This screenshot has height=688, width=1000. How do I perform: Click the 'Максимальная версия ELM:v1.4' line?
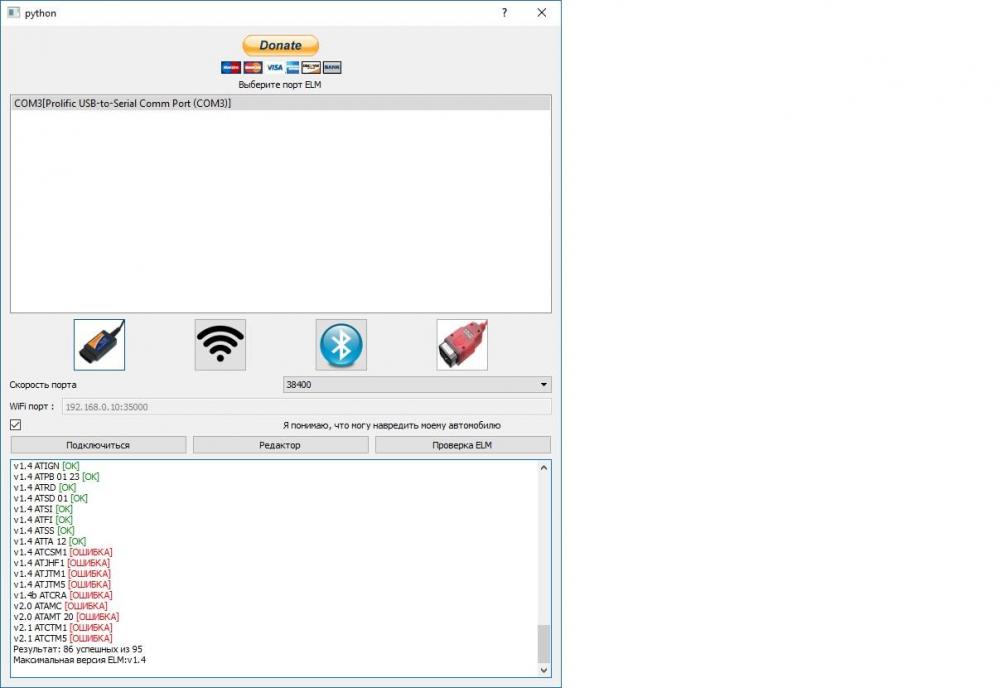click(80, 660)
